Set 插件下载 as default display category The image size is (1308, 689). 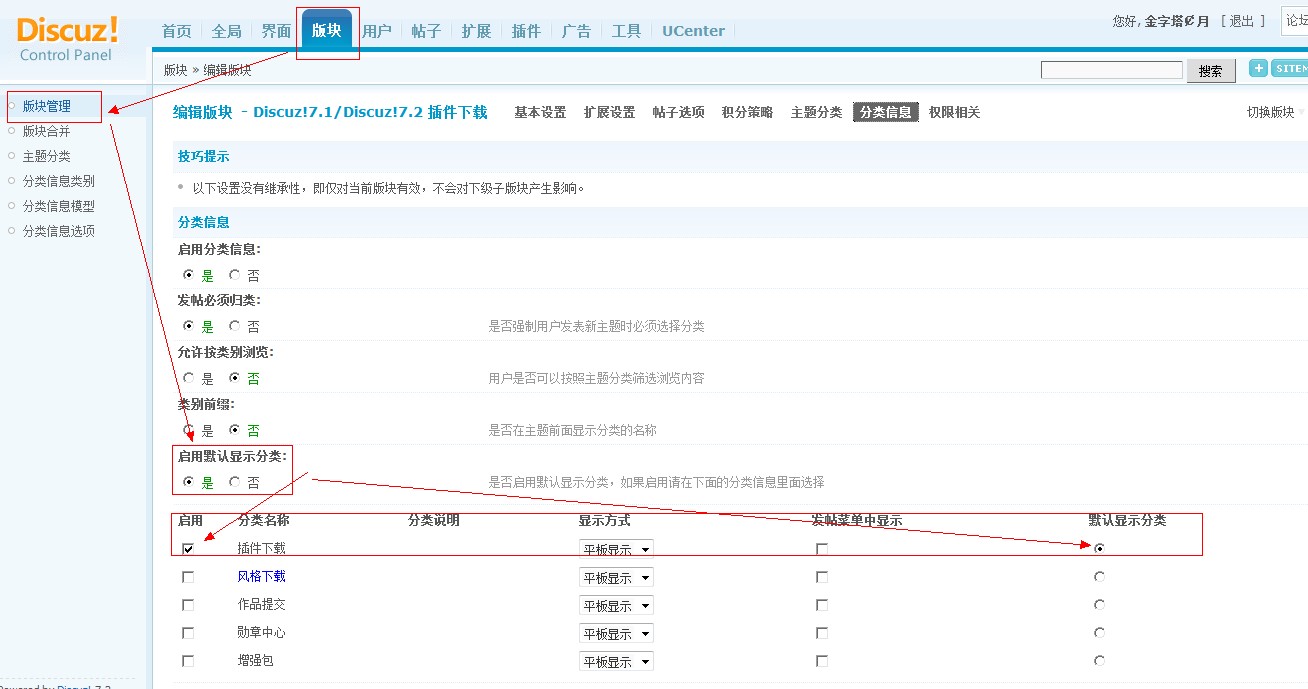coord(1100,548)
